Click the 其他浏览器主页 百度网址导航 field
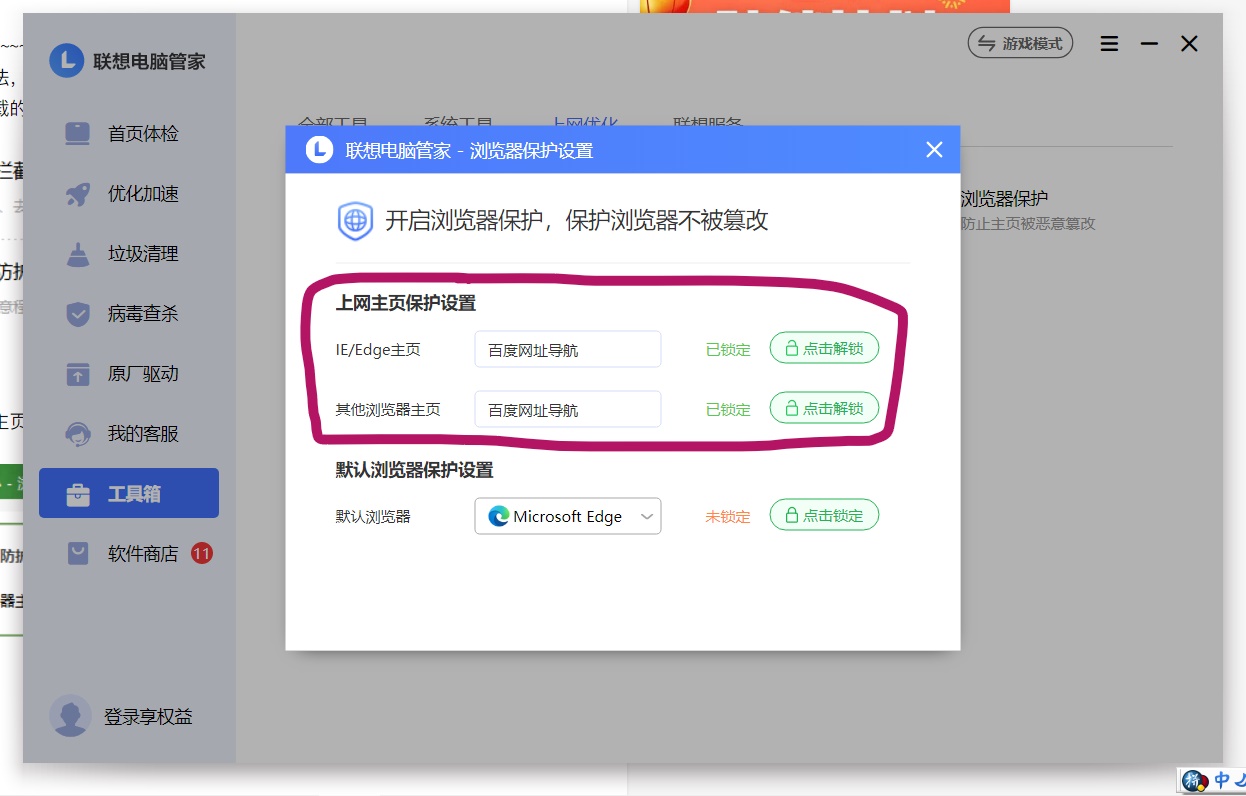The height and width of the screenshot is (796, 1246). 567,410
